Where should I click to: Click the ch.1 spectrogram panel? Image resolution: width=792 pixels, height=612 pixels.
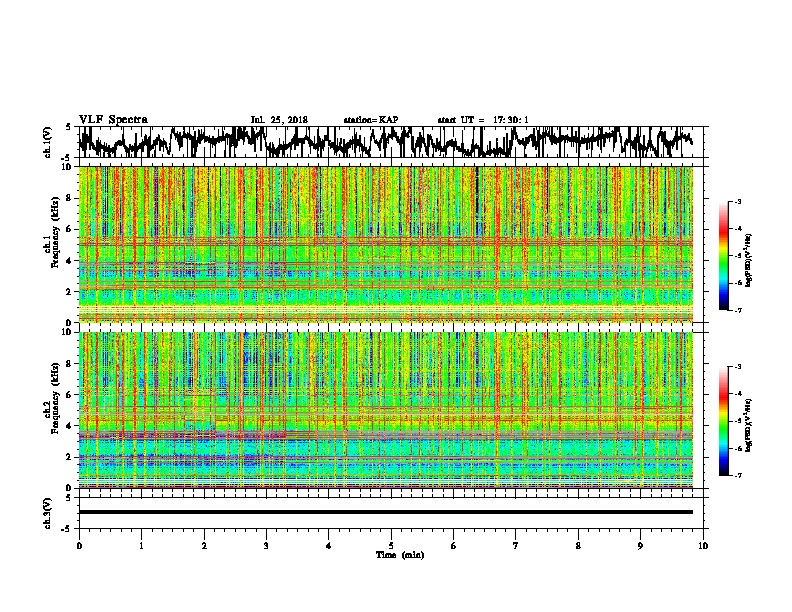386,244
